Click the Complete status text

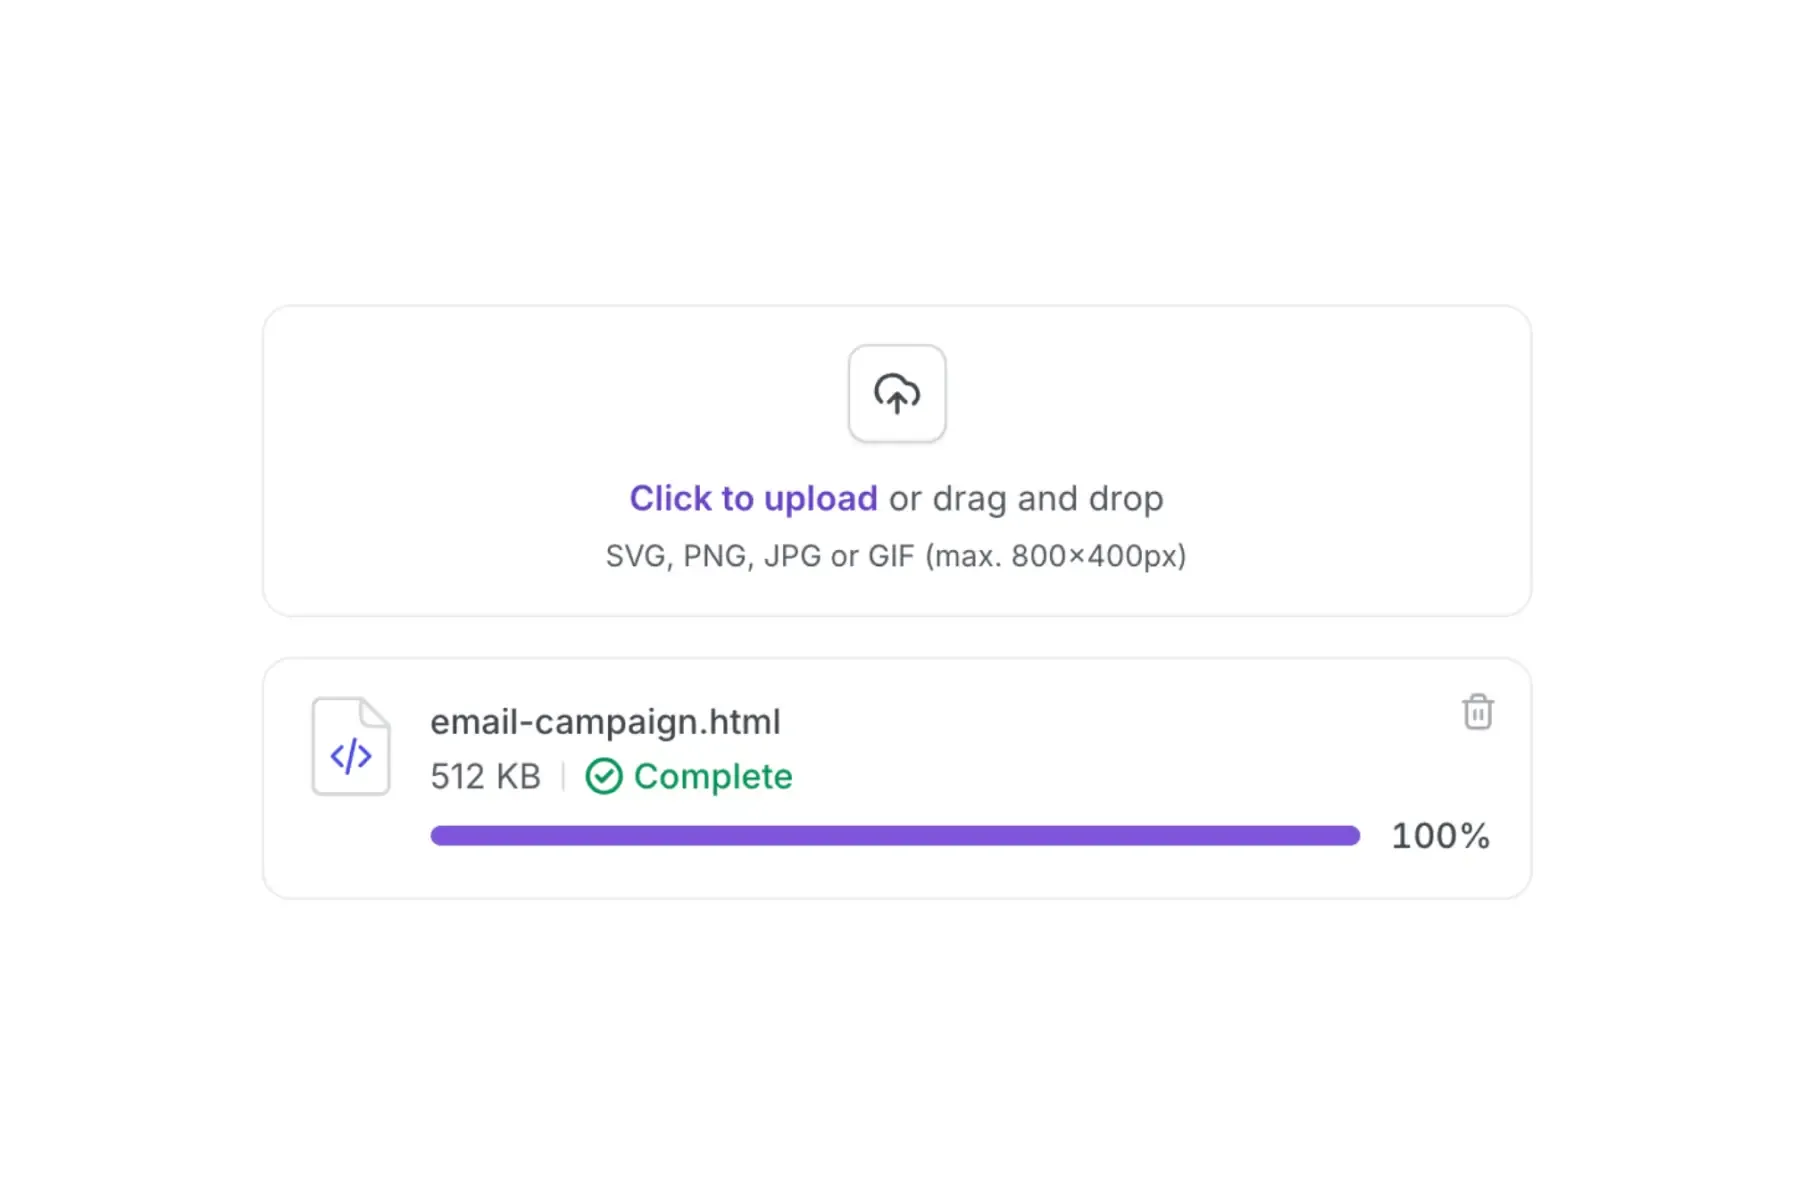(x=713, y=776)
